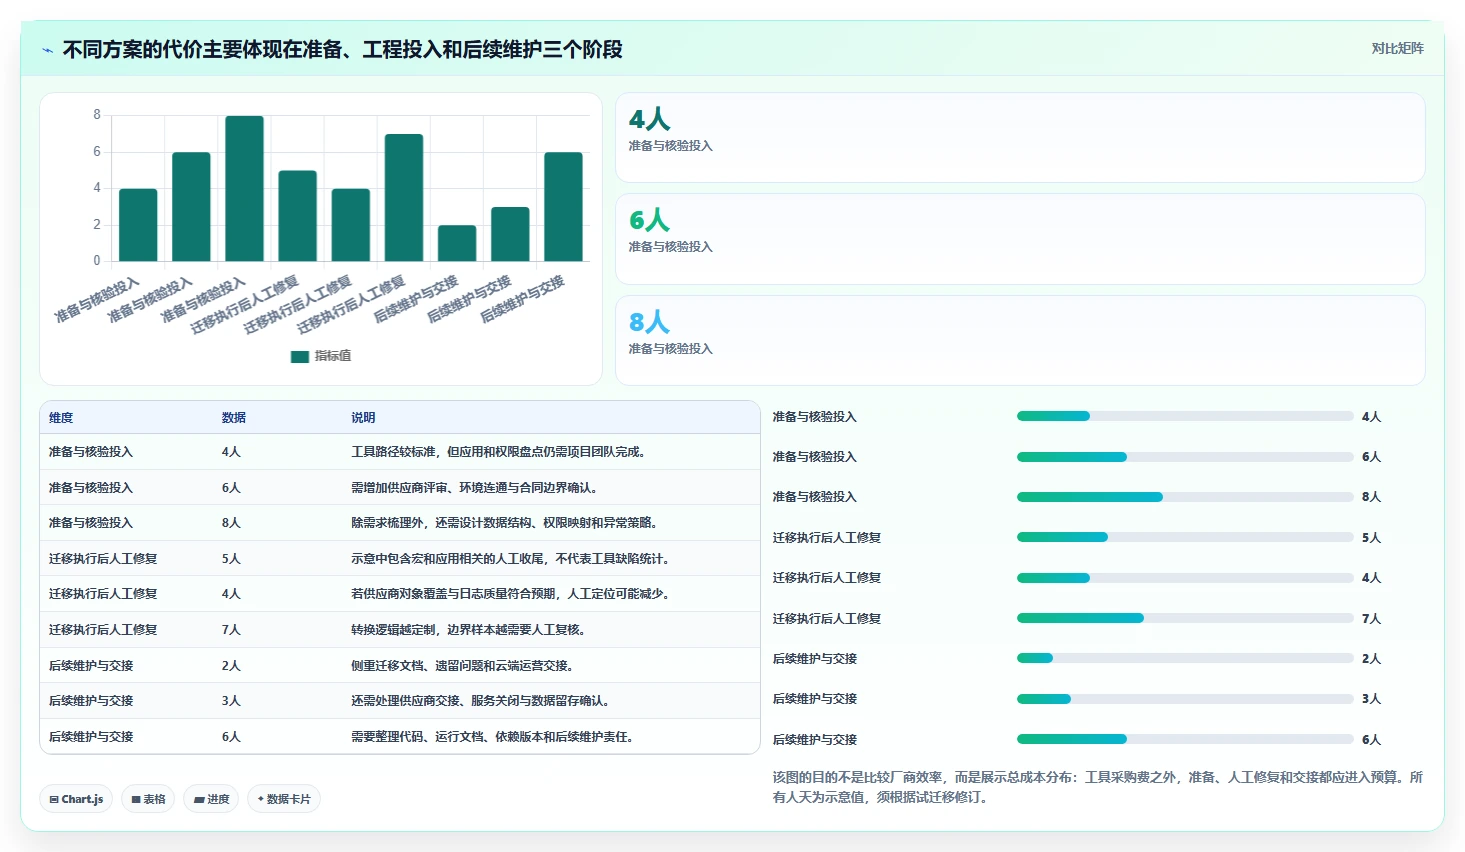1465x852 pixels.
Task: Select the 进度 chip
Action: [x=211, y=799]
